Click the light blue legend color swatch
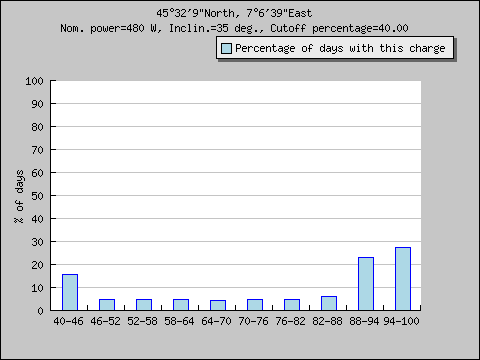The width and height of the screenshot is (480, 360). pyautogui.click(x=226, y=48)
